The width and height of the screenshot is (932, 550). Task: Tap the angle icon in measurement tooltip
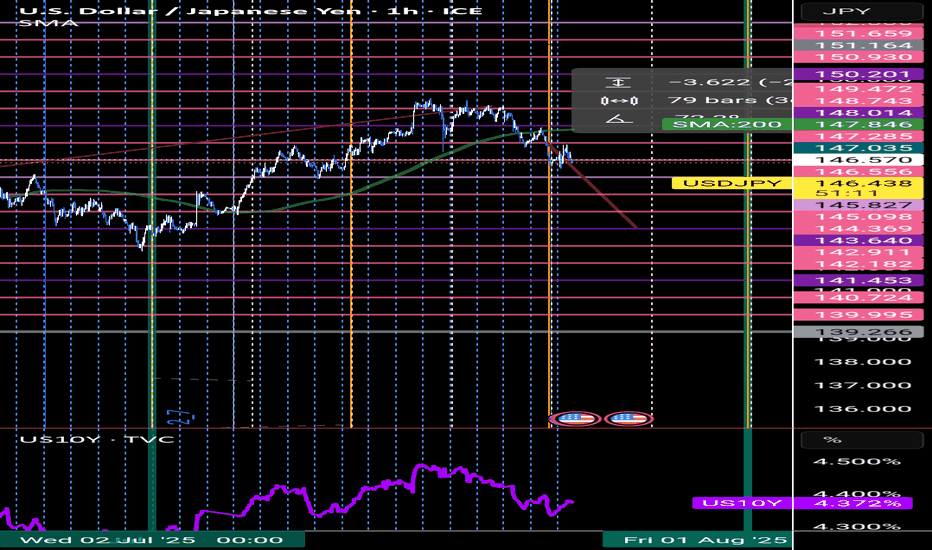pos(618,120)
